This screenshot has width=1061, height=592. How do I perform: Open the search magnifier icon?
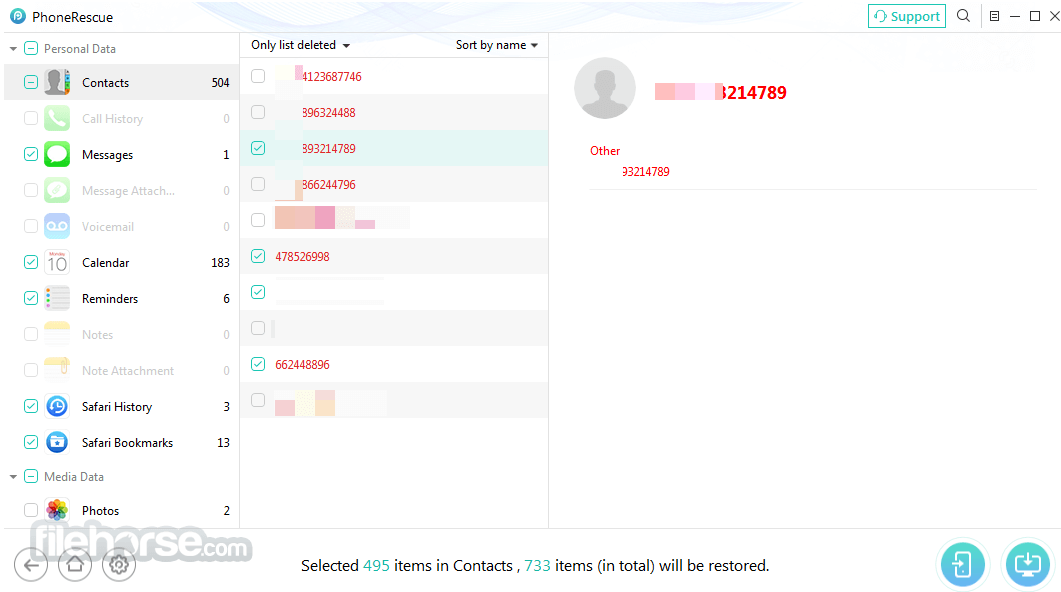point(964,16)
